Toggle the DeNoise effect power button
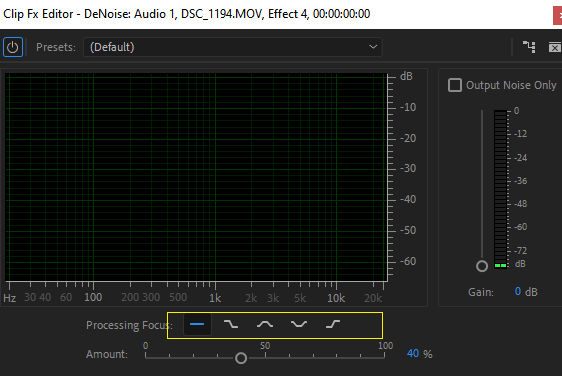Image resolution: width=562 pixels, height=376 pixels. [x=13, y=47]
